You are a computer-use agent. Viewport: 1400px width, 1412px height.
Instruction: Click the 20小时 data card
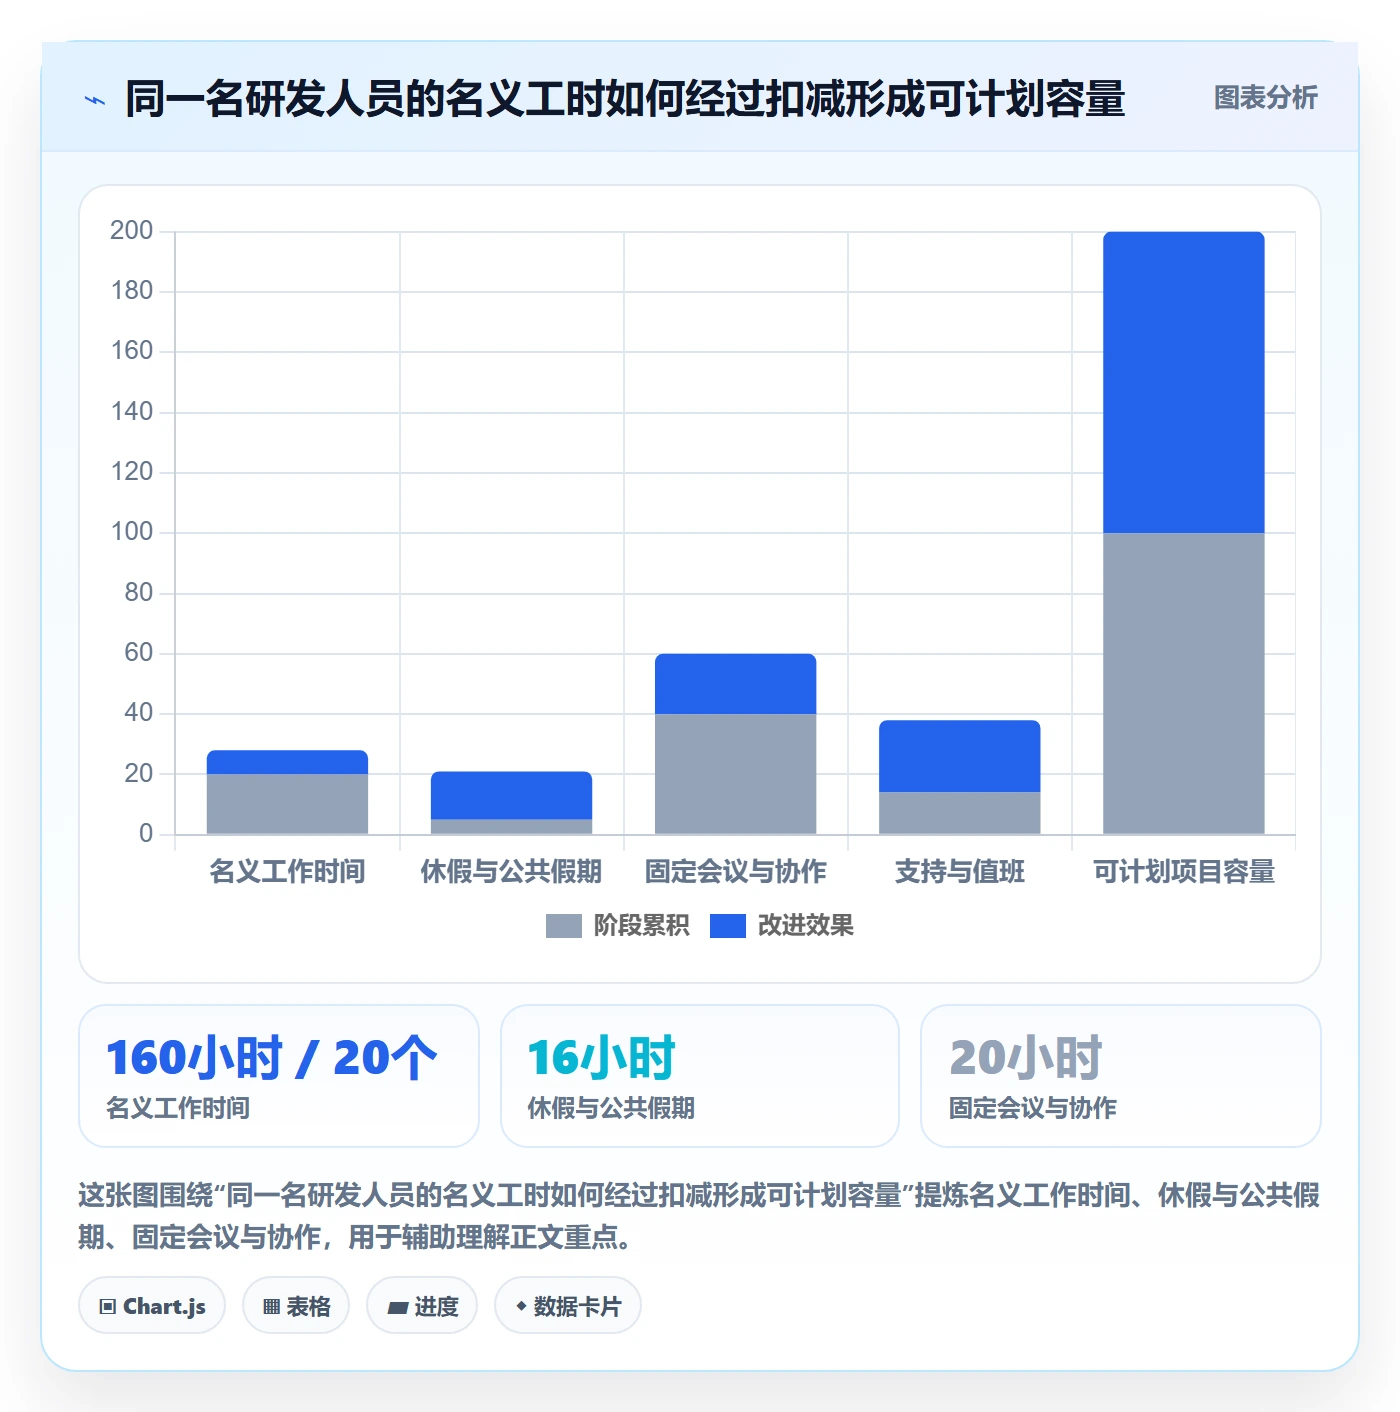tap(1121, 1076)
